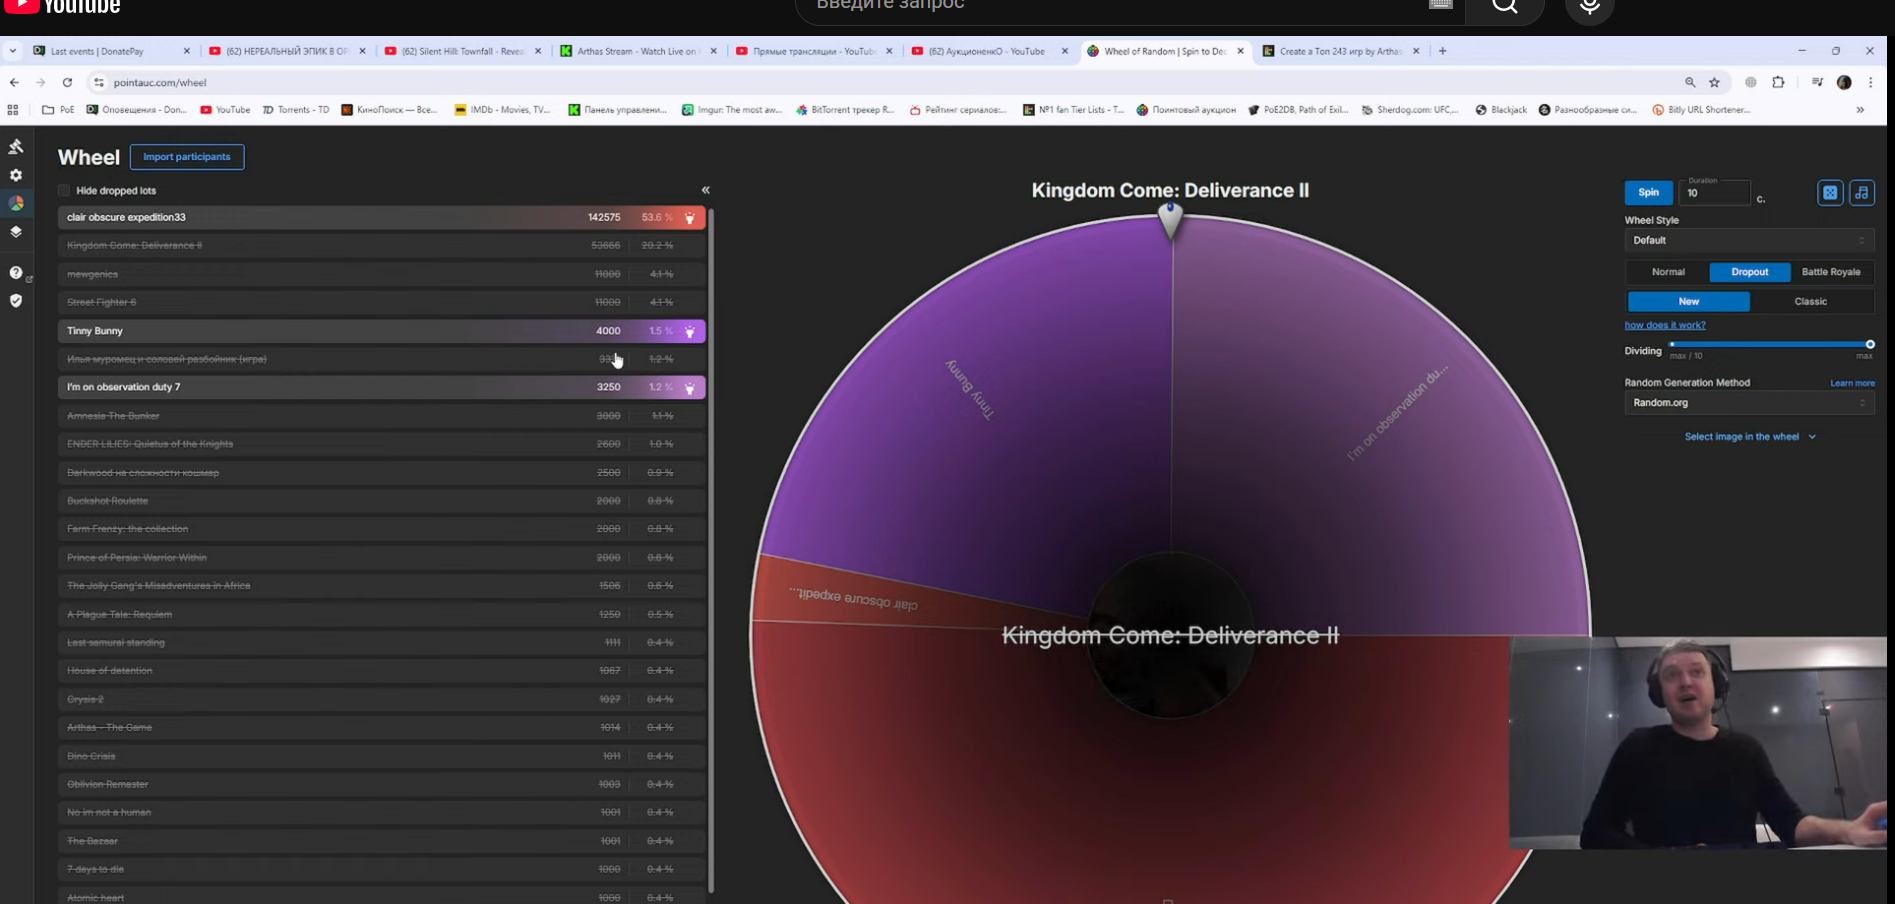Open the IMDb - Movies, TV bookmark
1895x904 pixels.
tap(503, 110)
